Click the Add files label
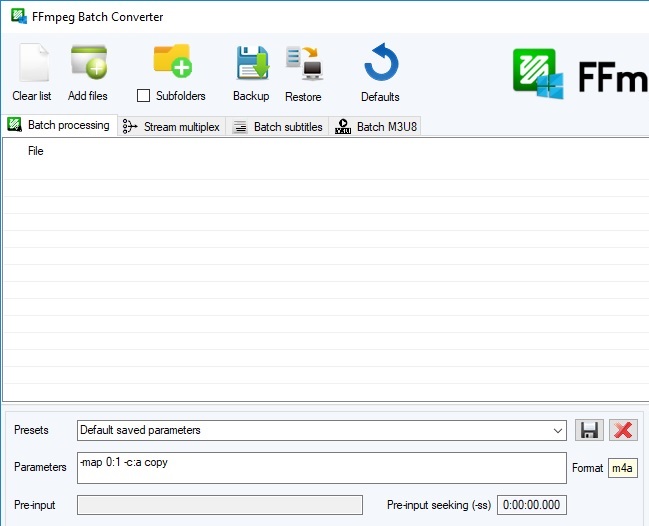 (x=88, y=96)
